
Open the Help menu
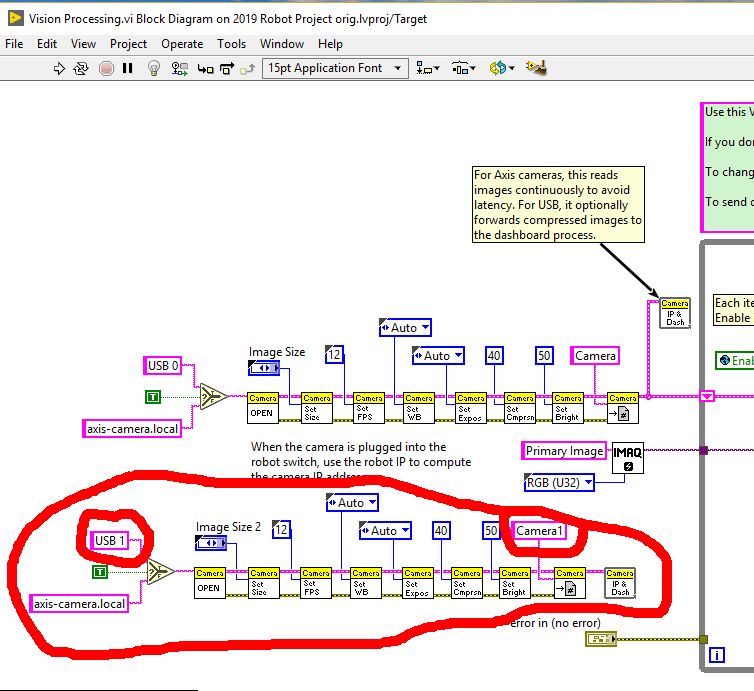tap(330, 44)
